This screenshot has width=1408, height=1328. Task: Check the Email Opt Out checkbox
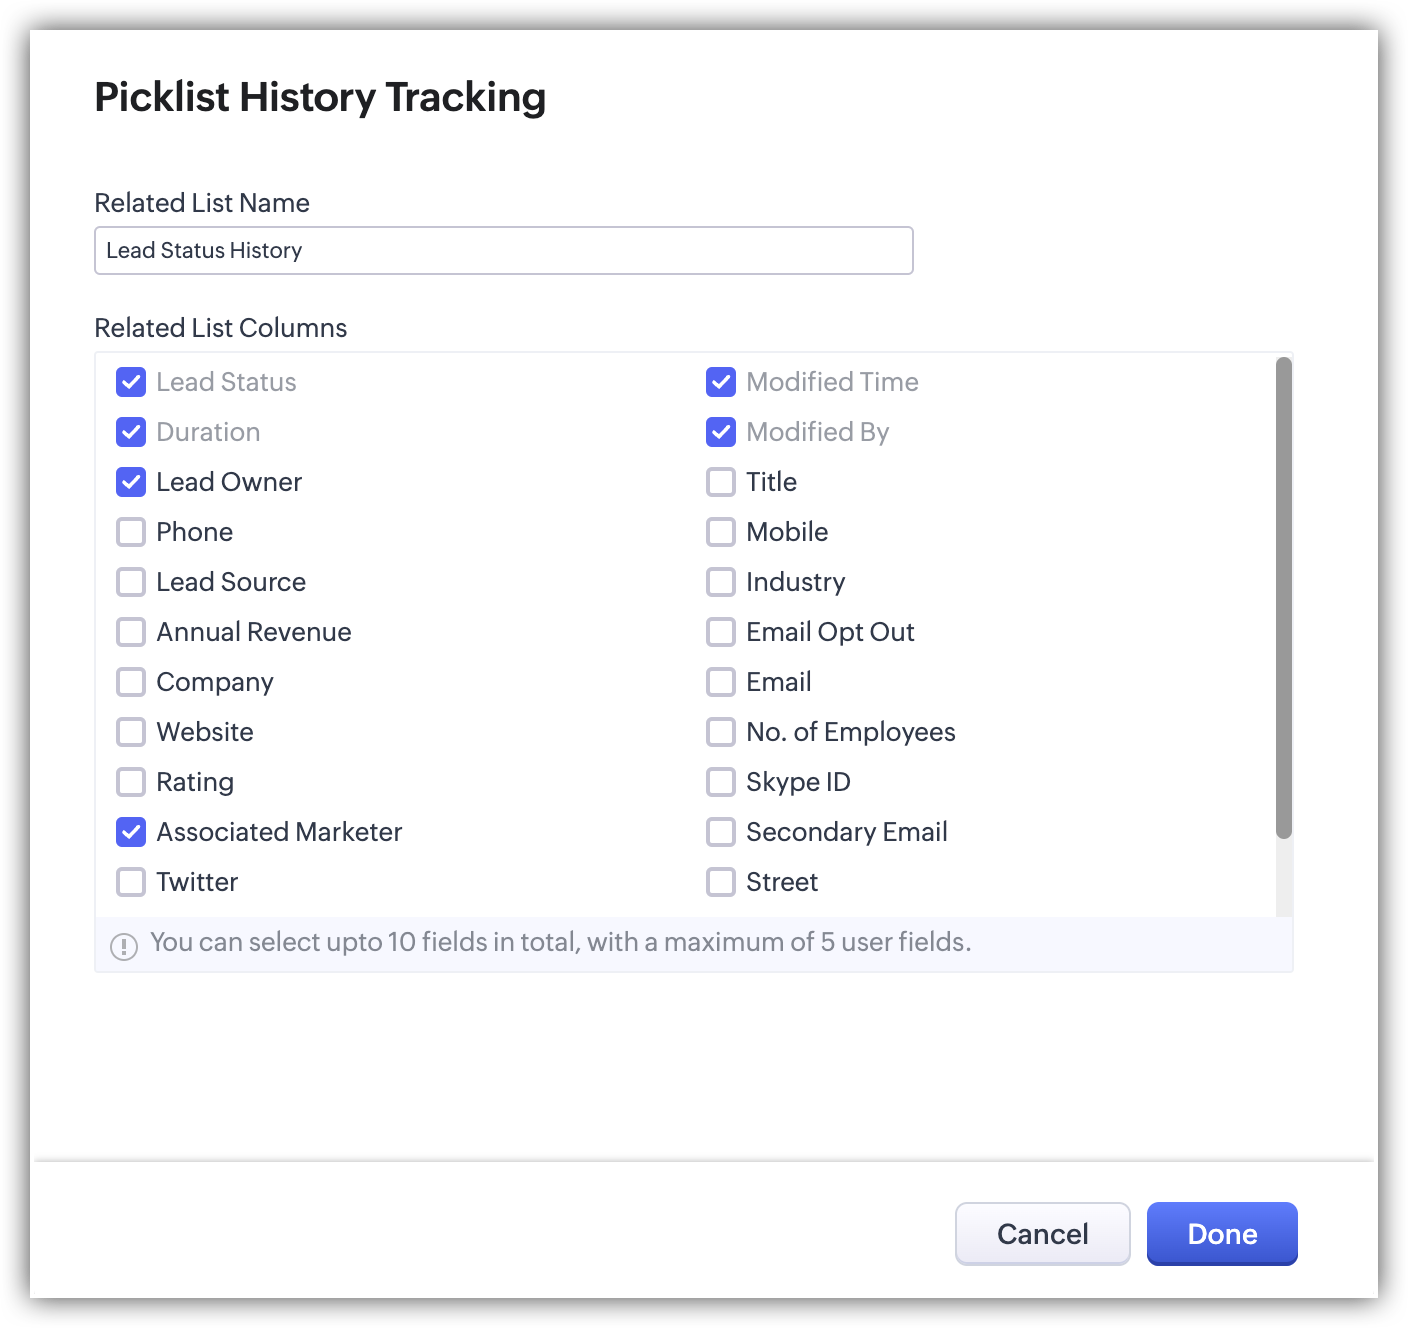[721, 632]
